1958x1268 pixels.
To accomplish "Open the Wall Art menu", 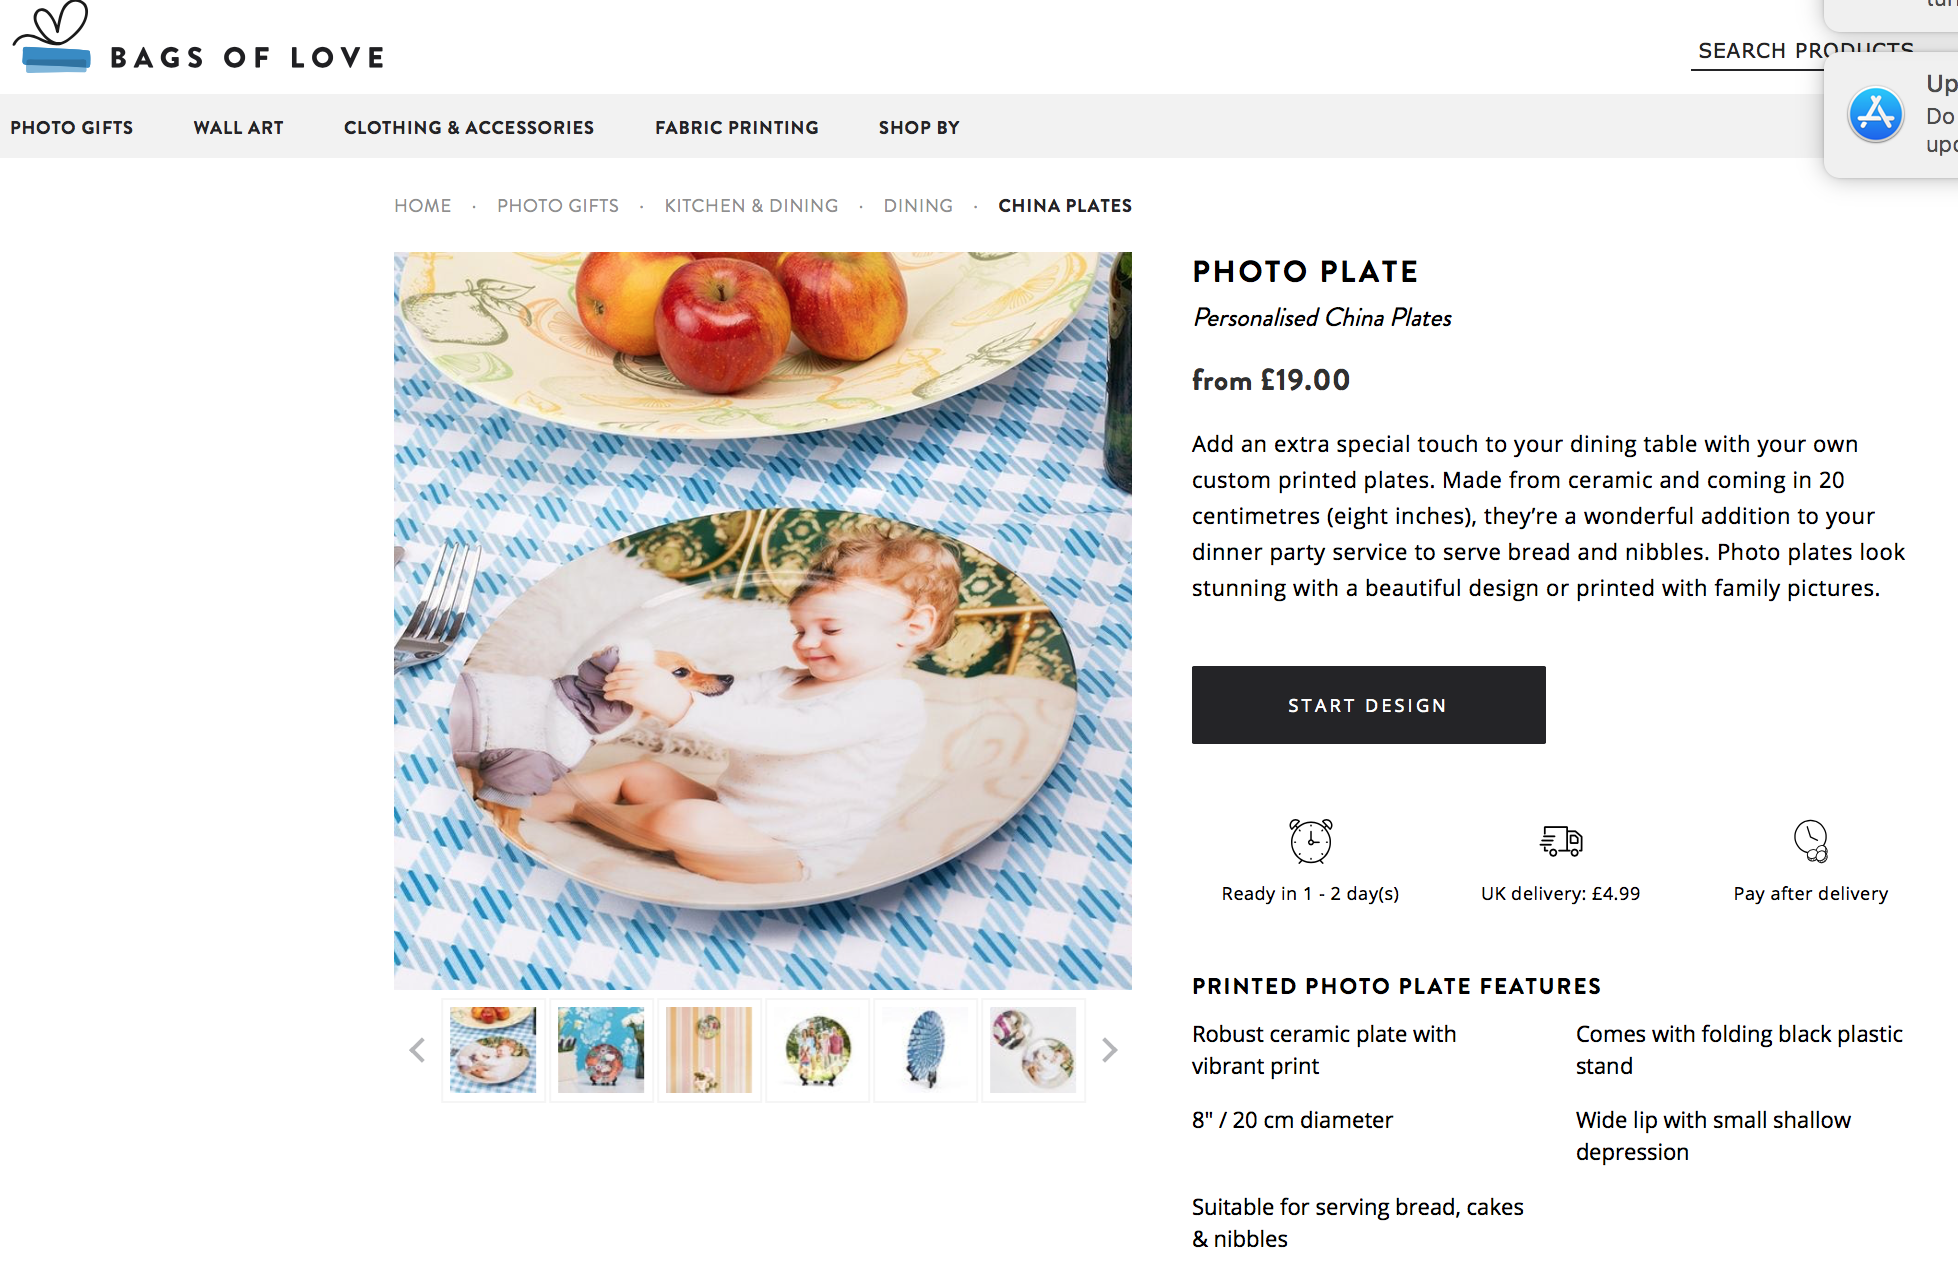I will pos(238,127).
